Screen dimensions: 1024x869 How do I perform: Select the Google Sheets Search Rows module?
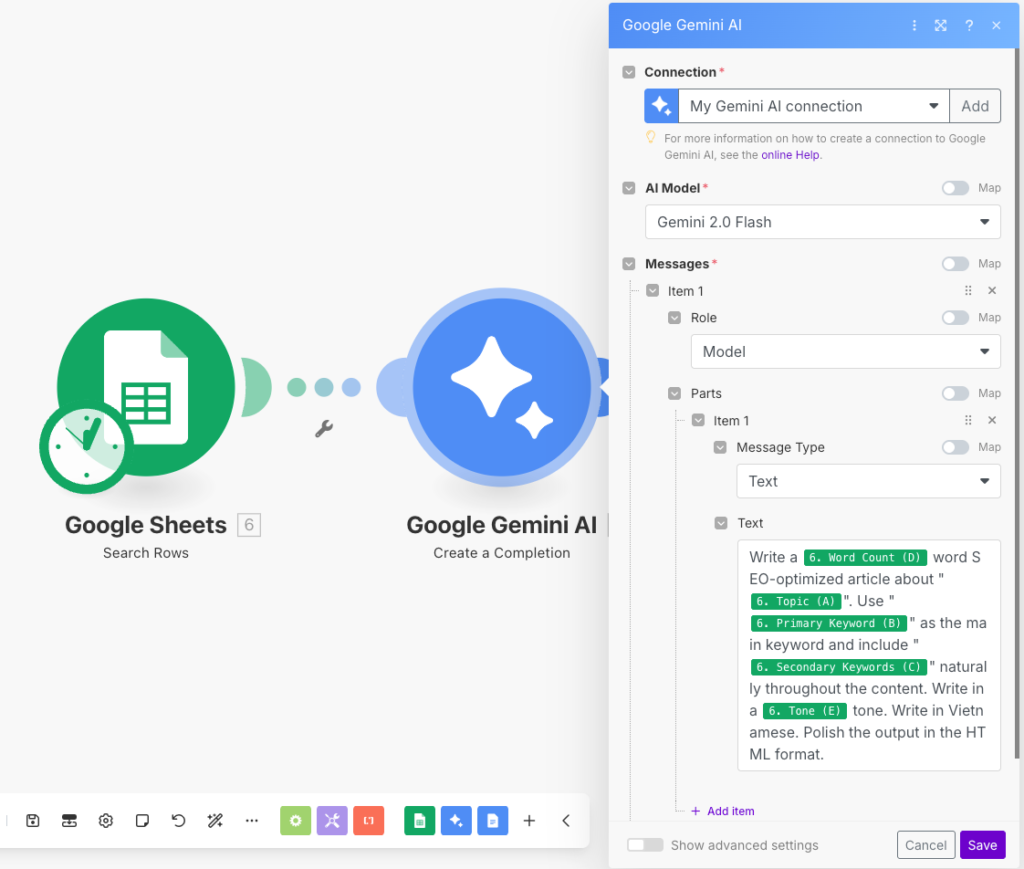pyautogui.click(x=146, y=387)
